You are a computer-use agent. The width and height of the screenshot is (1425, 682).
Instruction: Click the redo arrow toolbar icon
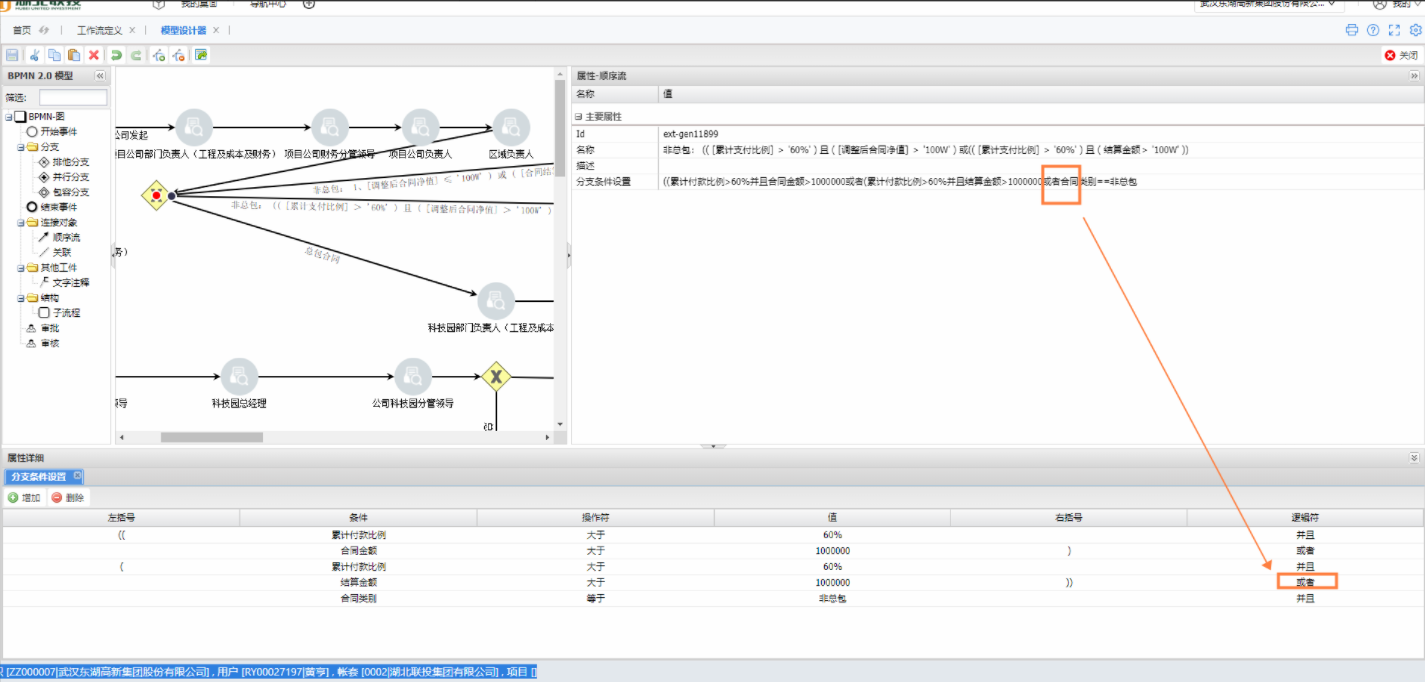tap(136, 55)
